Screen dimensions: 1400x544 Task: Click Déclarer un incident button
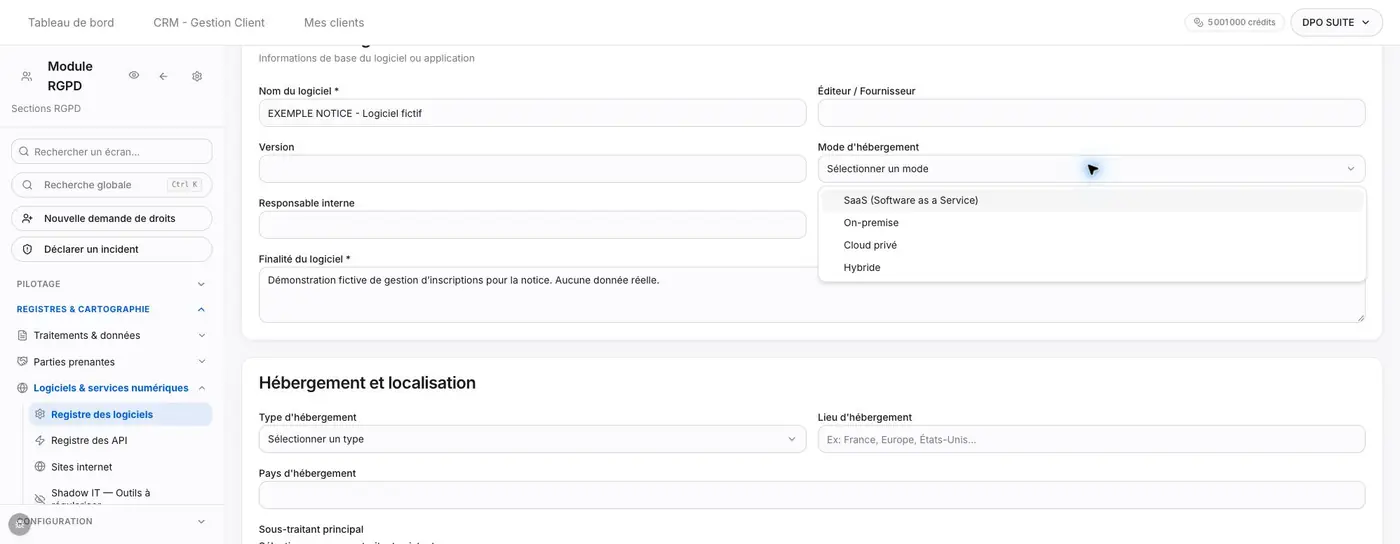click(x=112, y=249)
